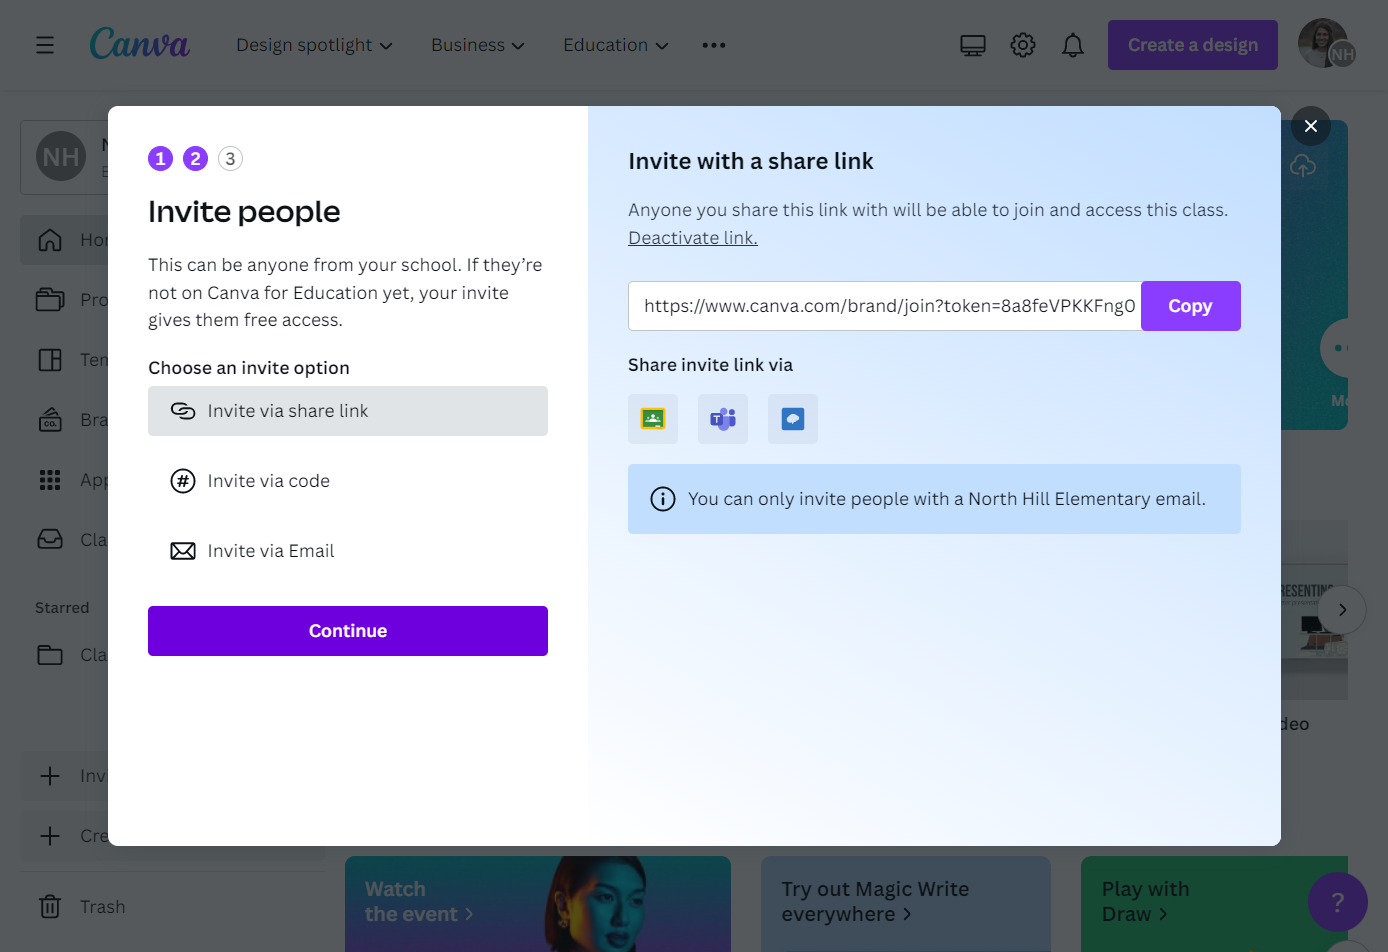This screenshot has height=952, width=1388.
Task: Open Play with Draw card
Action: pos(1214,904)
